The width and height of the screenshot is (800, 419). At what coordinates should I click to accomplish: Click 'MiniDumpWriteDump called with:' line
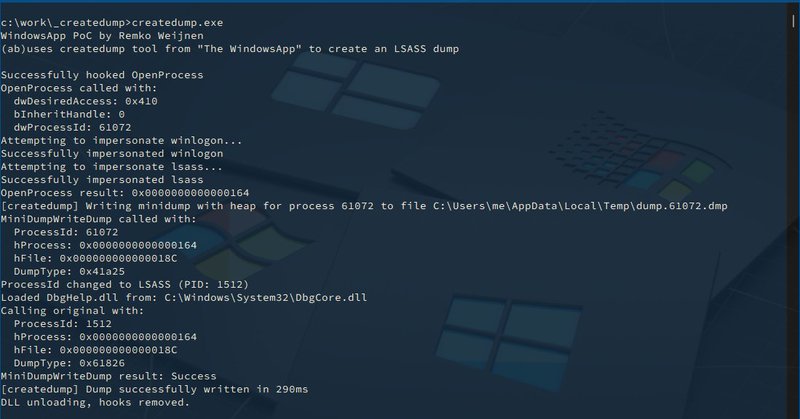tap(98, 219)
